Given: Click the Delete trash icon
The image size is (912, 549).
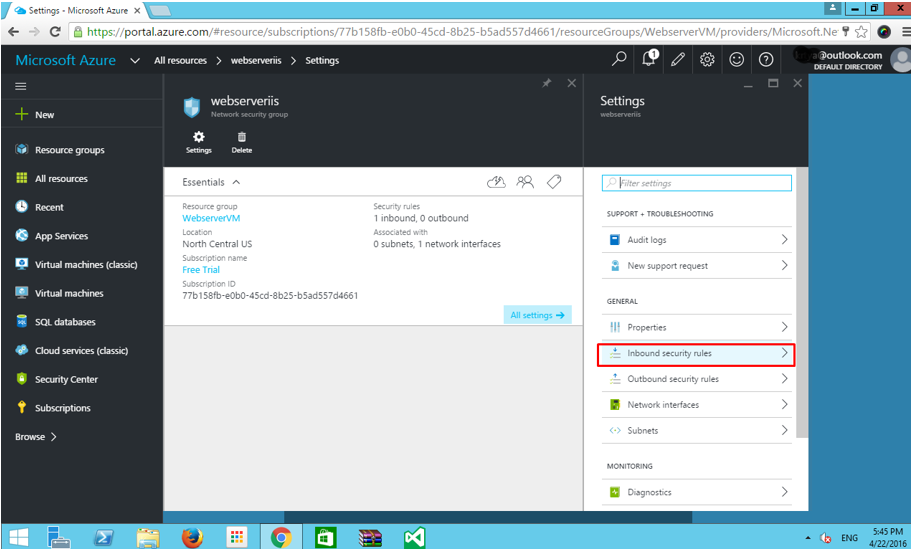Looking at the screenshot, I should [241, 142].
